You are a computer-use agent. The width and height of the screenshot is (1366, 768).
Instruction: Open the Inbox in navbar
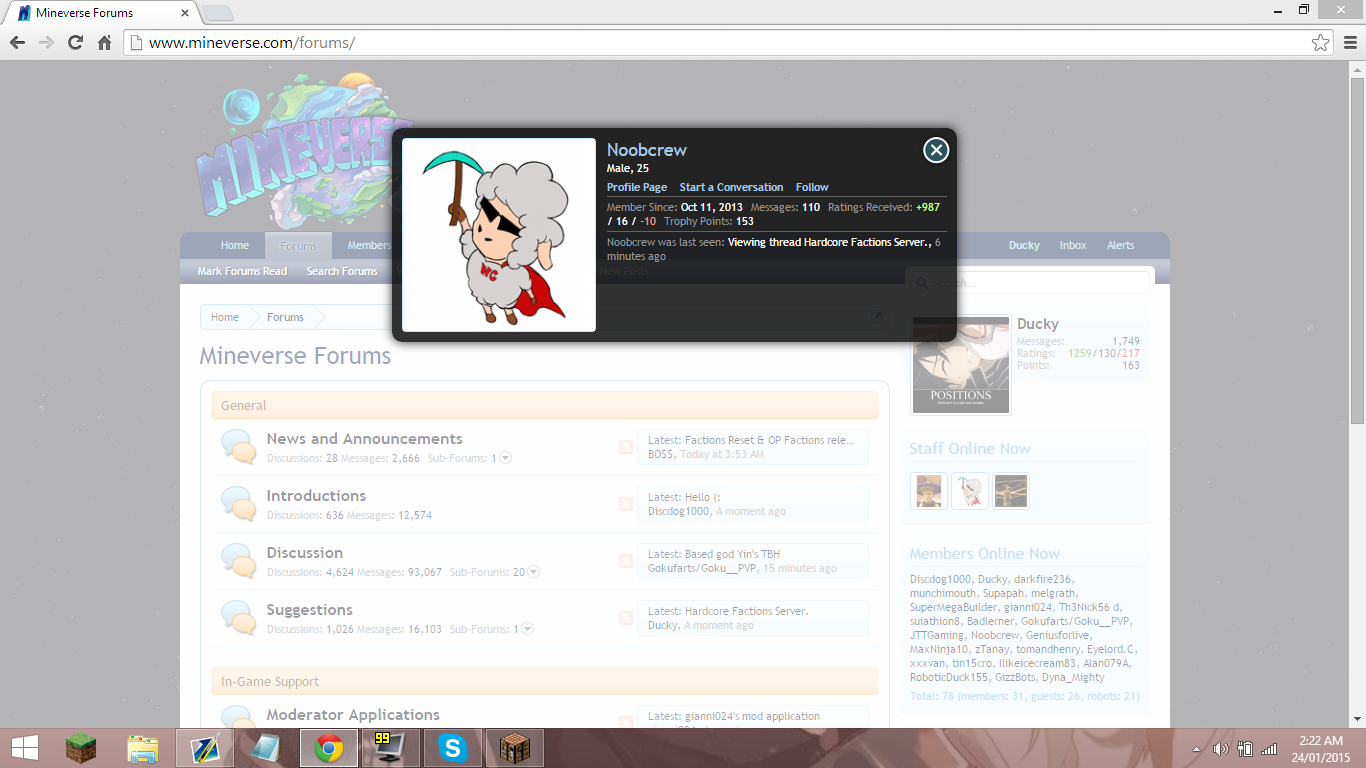(1073, 245)
